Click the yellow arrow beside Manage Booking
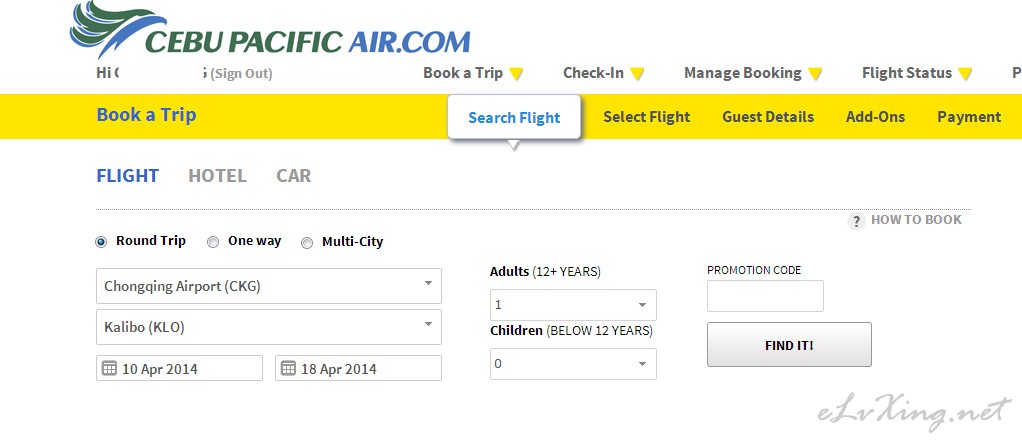 815,74
